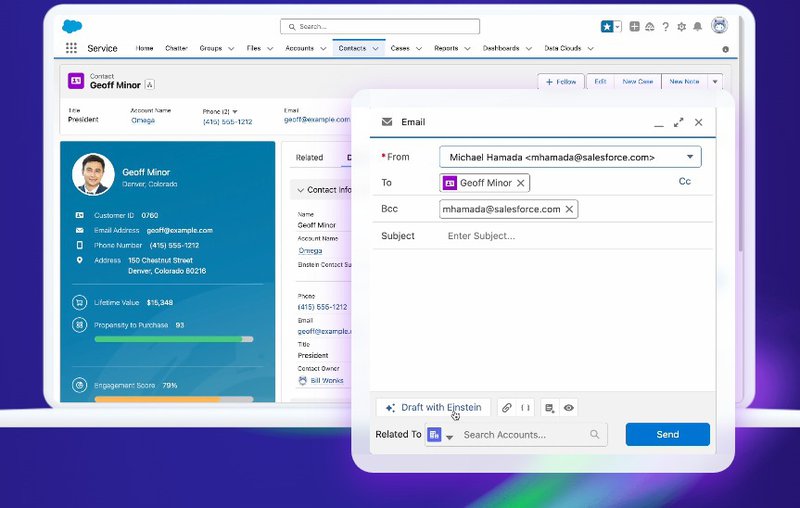Viewport: 800px width, 508px height.
Task: Open the Omega account link in header
Action: 143,120
